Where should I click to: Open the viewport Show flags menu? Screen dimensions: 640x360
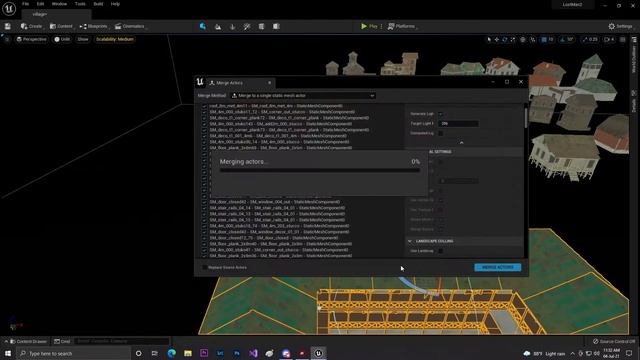tap(83, 39)
